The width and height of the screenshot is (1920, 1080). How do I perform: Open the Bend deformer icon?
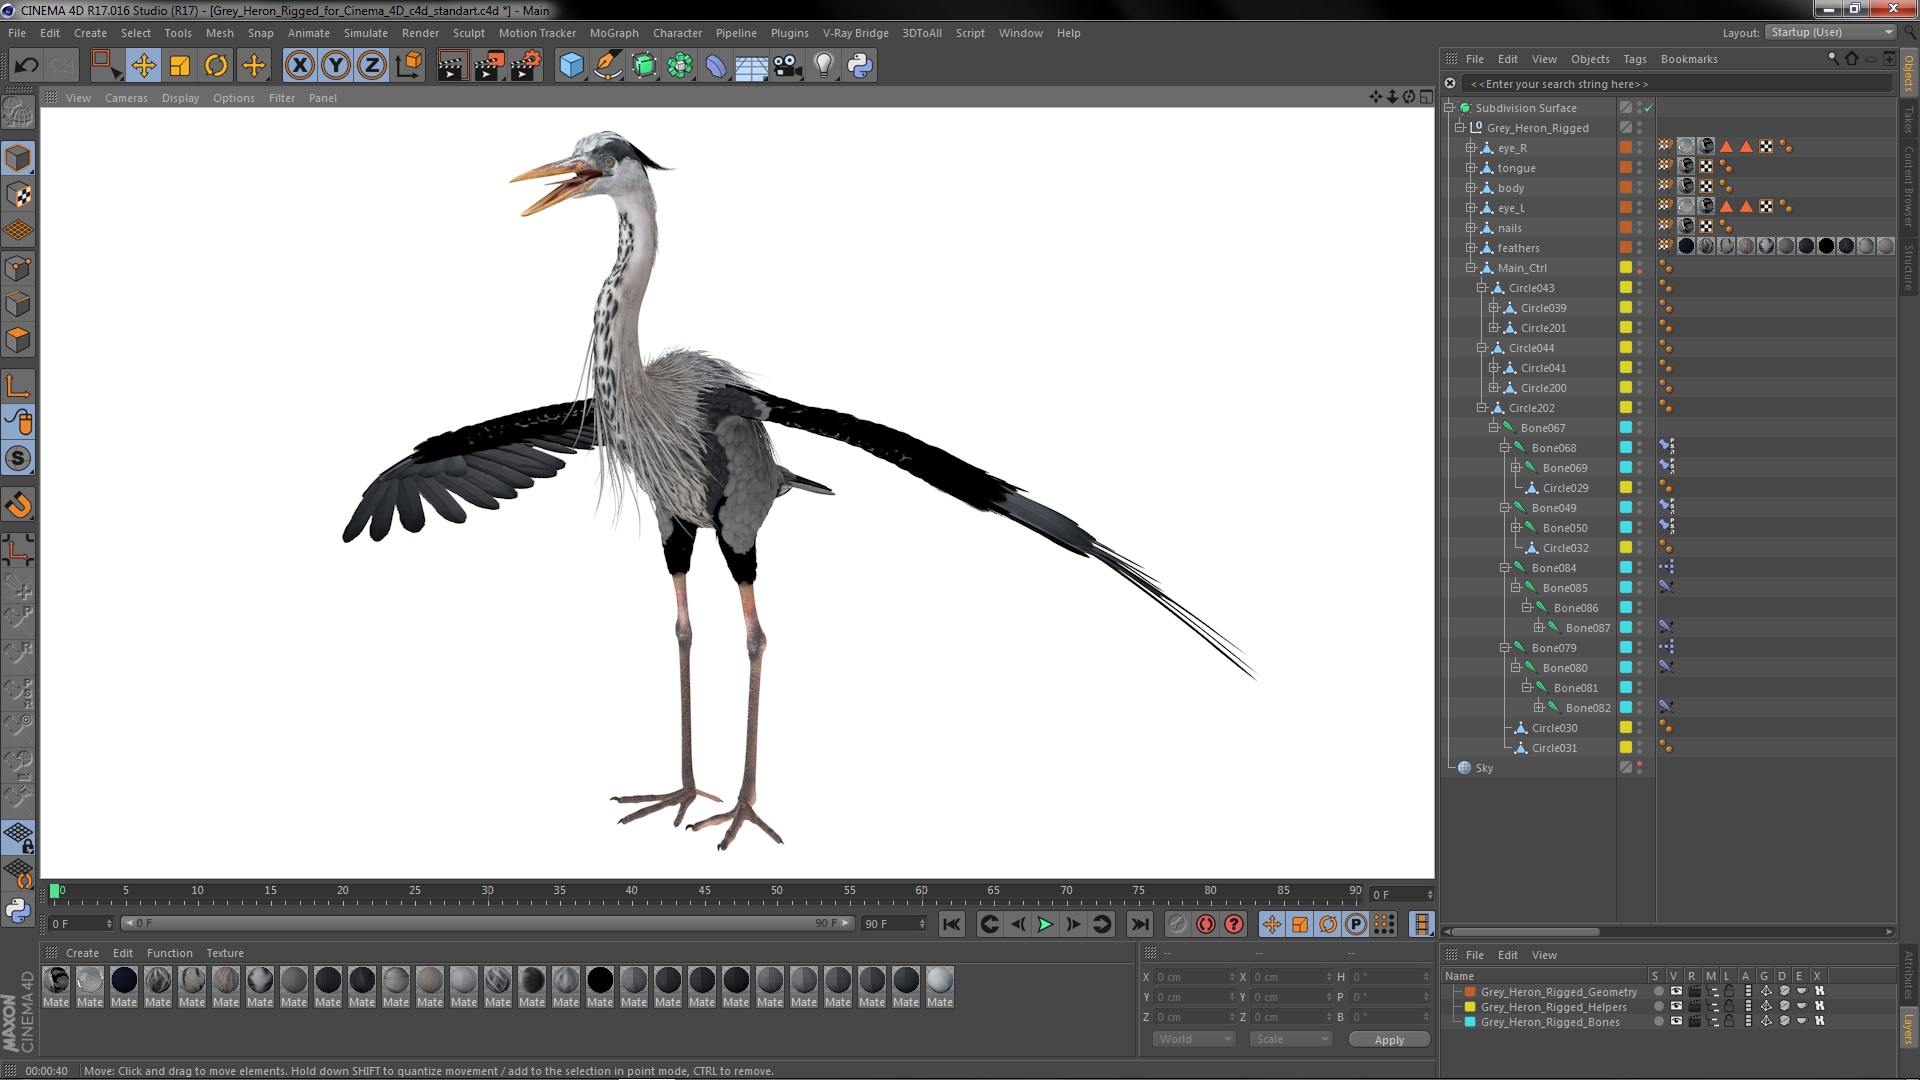[716, 66]
